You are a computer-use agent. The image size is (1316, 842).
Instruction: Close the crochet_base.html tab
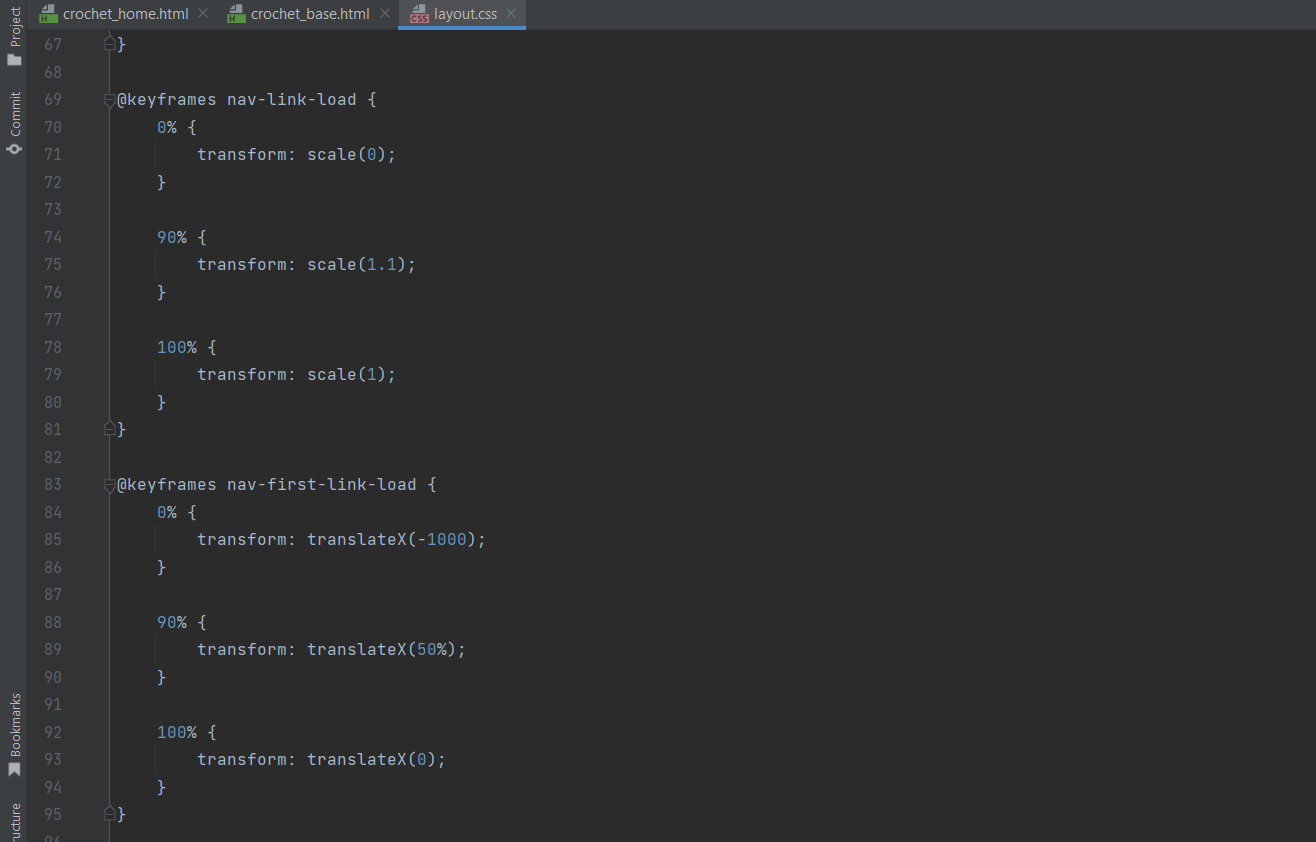[x=384, y=14]
